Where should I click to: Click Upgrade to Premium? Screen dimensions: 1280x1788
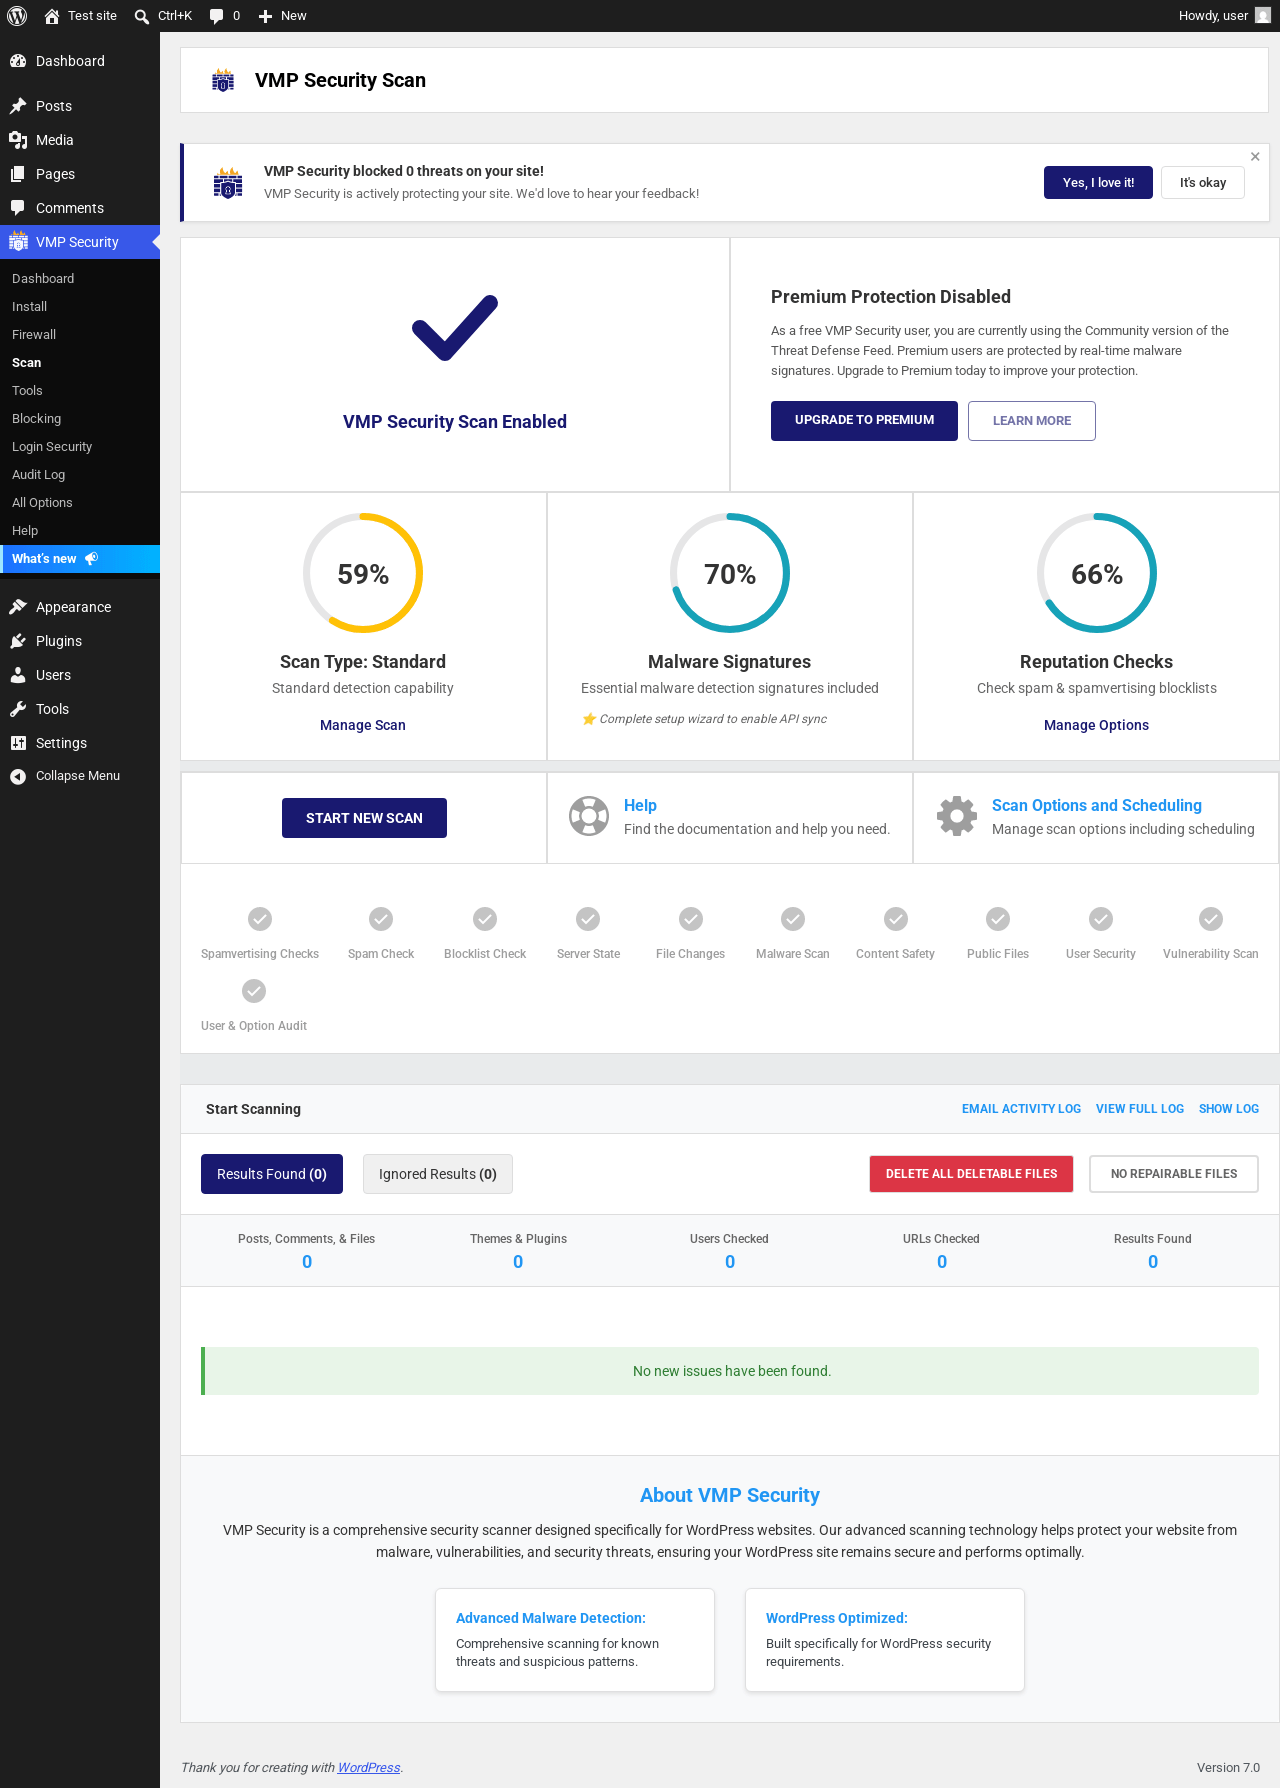coord(864,421)
